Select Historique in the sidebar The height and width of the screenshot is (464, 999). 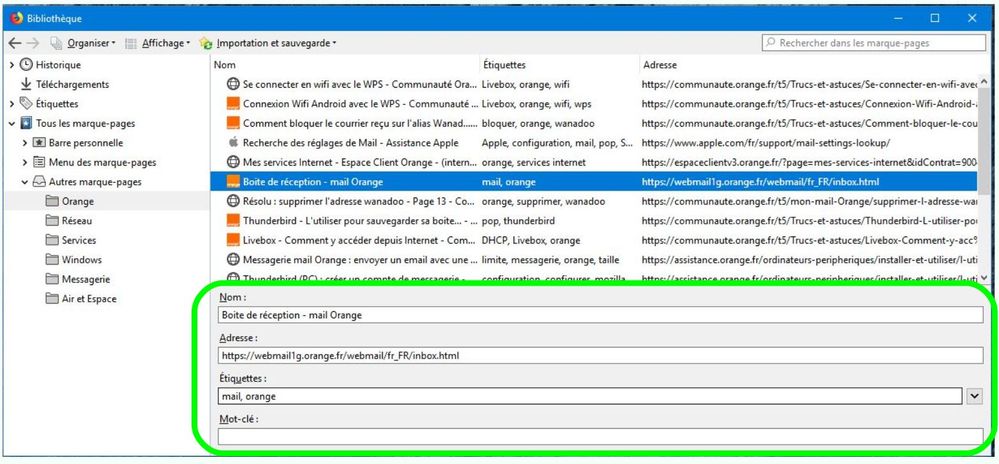(x=58, y=65)
